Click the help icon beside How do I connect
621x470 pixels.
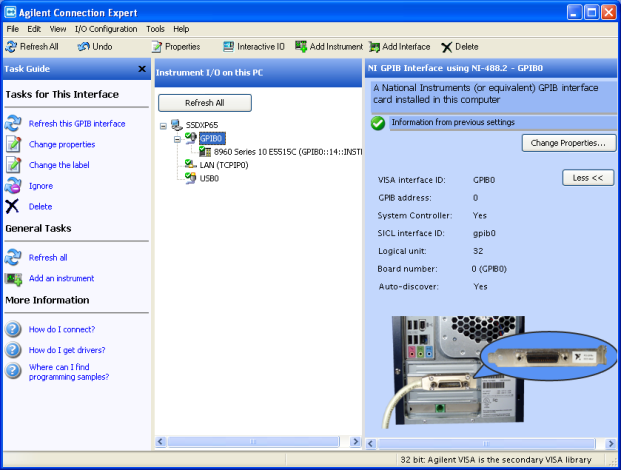point(13,329)
